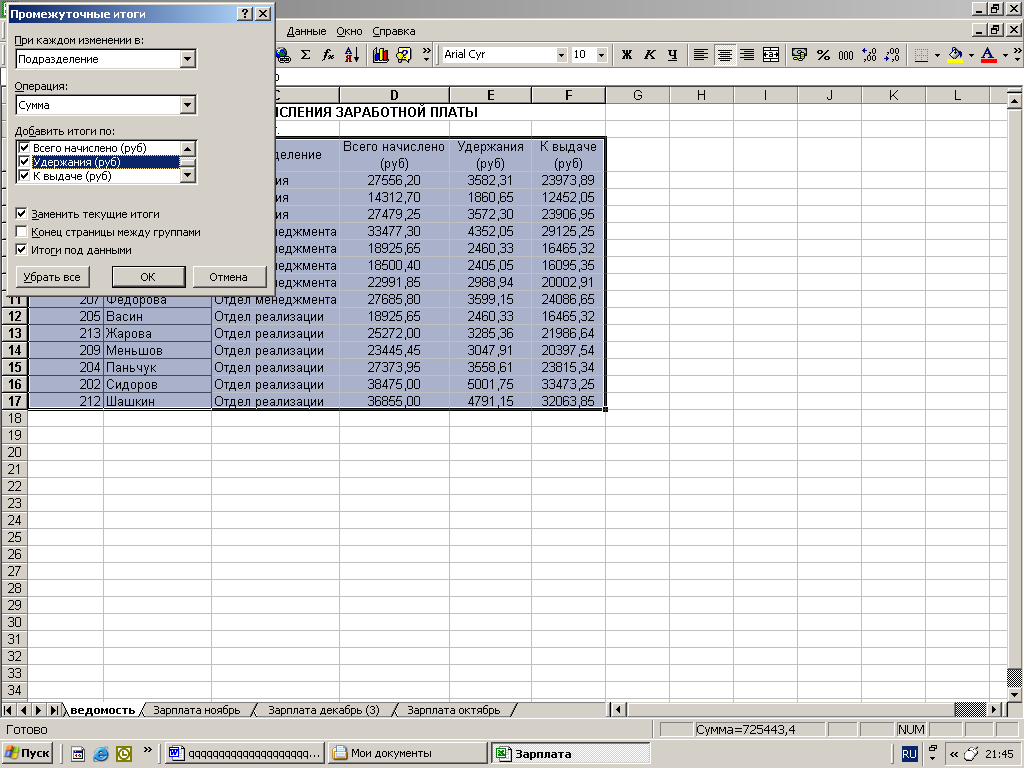Screen dimensions: 1024x768
Task: Align cell text left
Action: [701, 55]
